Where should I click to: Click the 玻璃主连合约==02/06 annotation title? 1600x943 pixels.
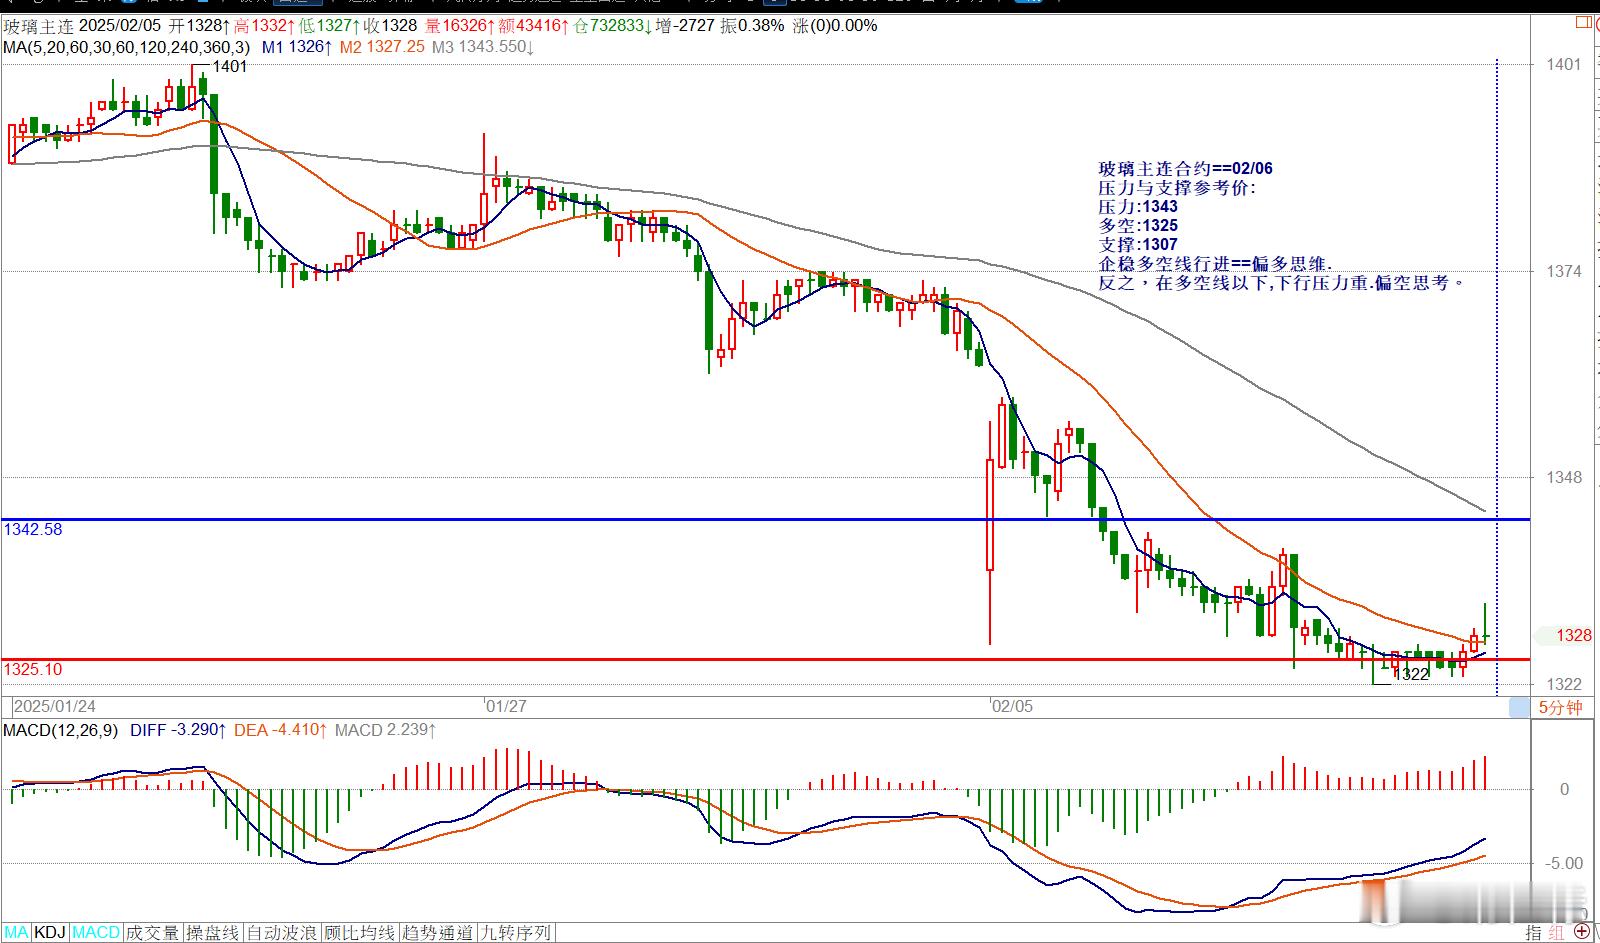point(1186,169)
